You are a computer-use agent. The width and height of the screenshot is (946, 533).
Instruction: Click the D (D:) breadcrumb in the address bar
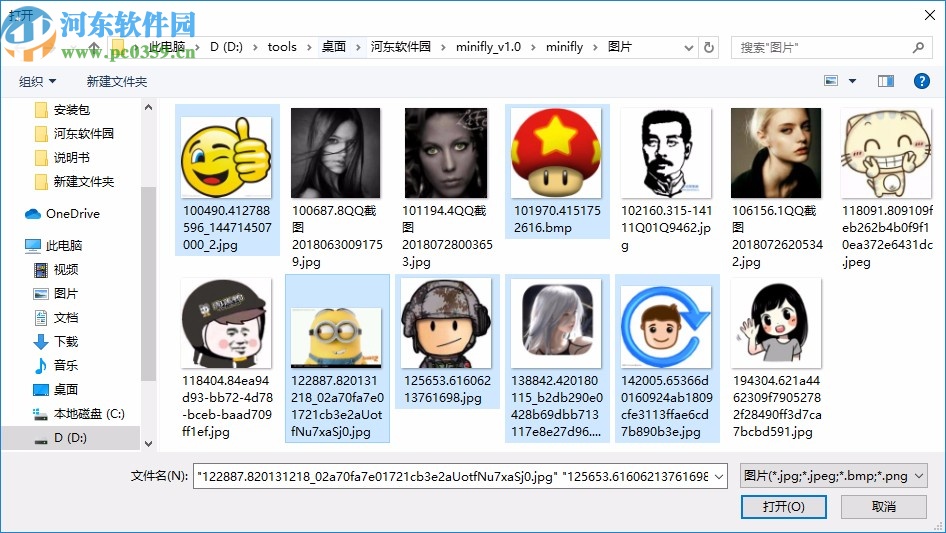pos(226,46)
